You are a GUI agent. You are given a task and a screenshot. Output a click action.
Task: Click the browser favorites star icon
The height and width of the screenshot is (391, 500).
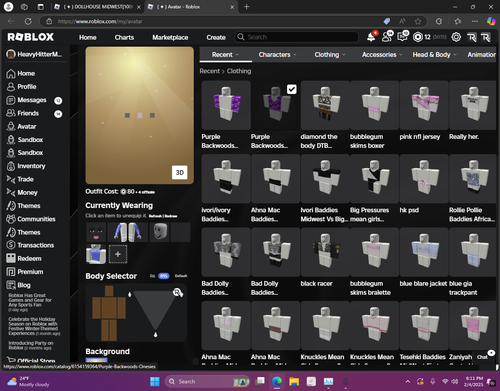(x=418, y=21)
